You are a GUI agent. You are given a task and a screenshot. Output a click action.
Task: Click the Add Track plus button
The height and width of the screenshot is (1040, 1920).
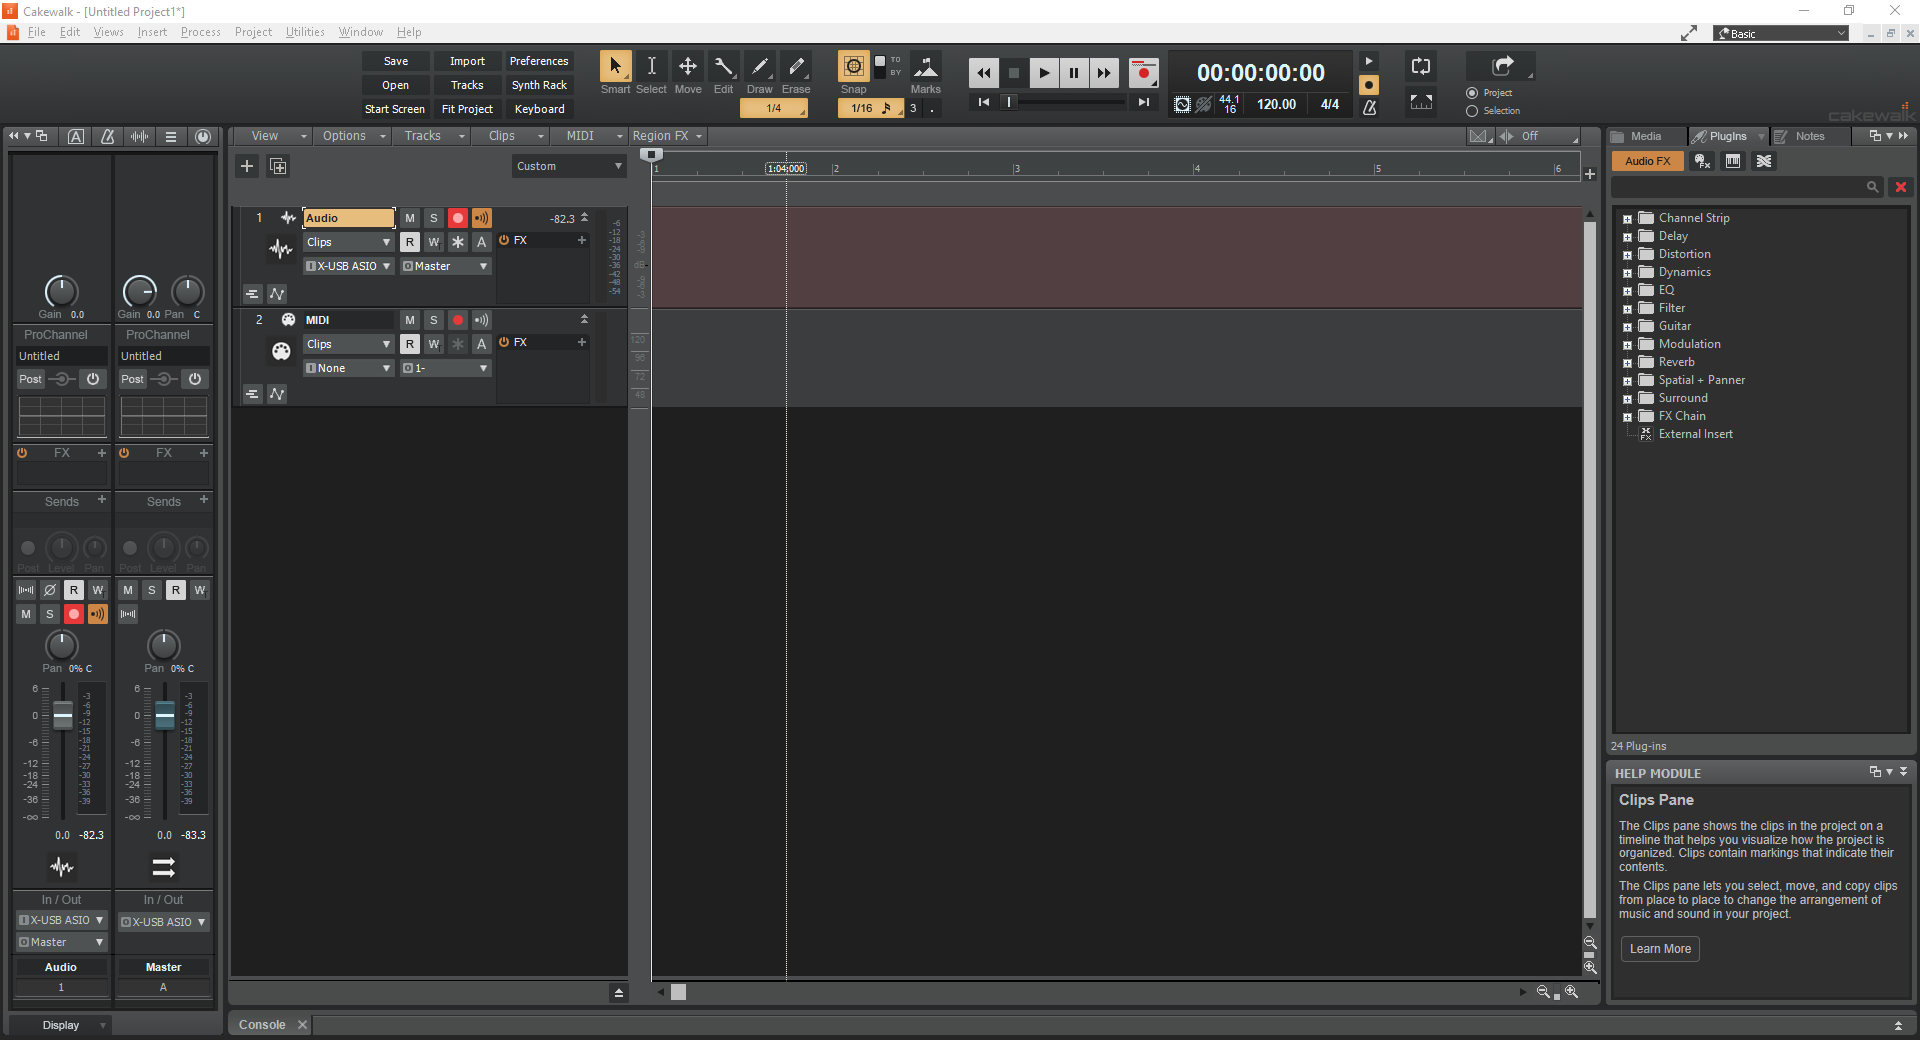click(247, 166)
